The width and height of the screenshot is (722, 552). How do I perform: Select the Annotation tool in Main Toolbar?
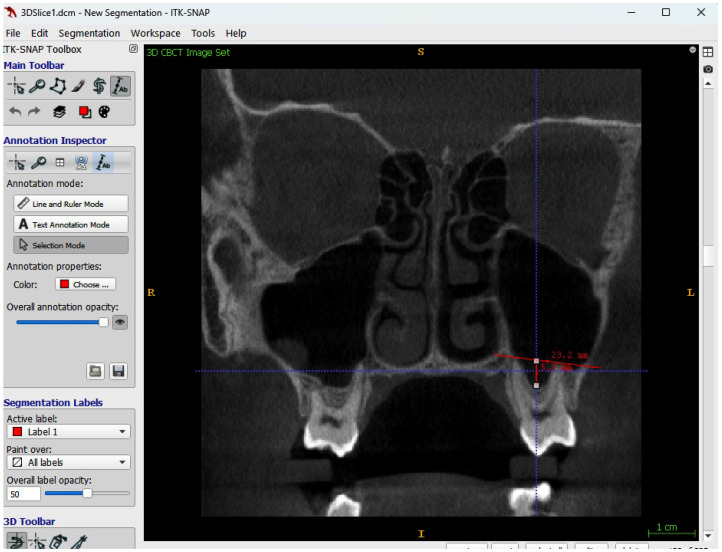pos(120,86)
